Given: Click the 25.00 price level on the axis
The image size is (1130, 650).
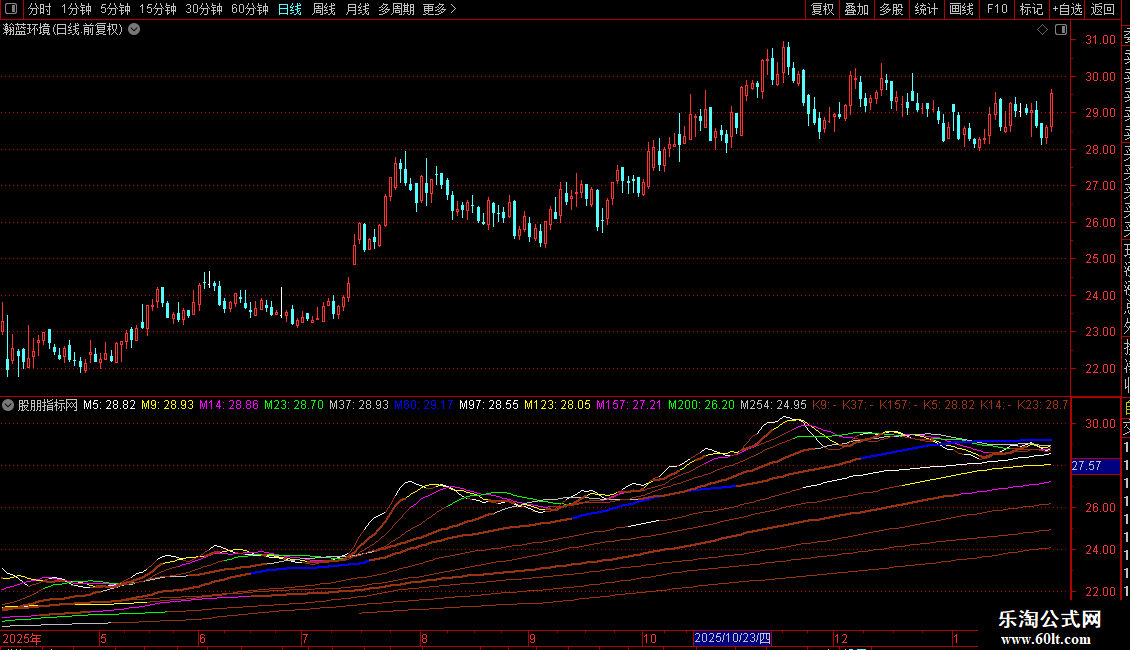Looking at the screenshot, I should point(1100,259).
